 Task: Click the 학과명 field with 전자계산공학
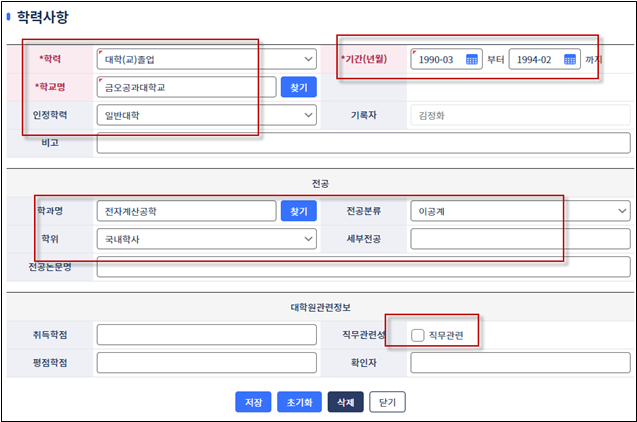(x=186, y=211)
